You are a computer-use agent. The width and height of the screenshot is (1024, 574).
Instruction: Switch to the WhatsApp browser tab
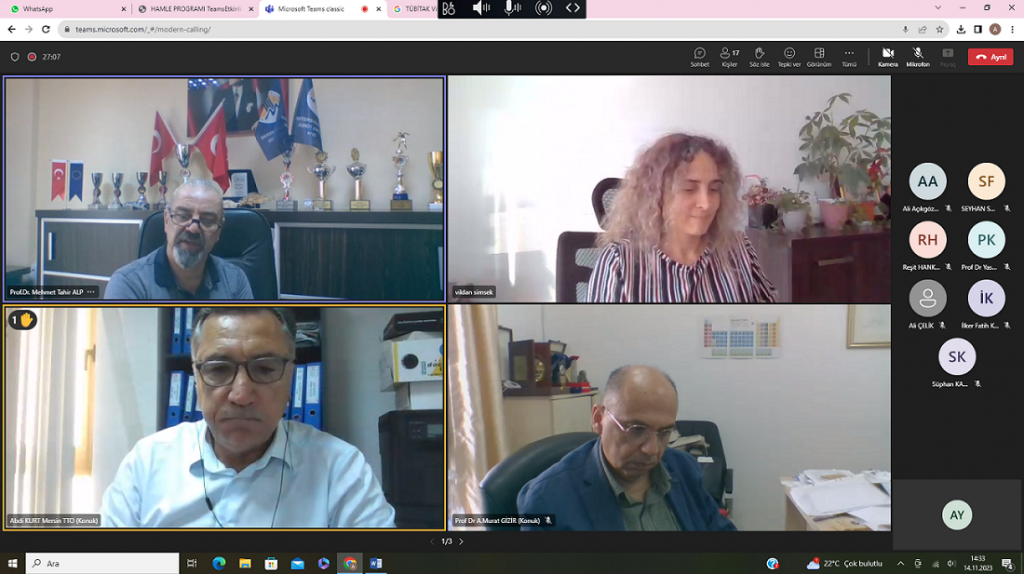coord(65,8)
